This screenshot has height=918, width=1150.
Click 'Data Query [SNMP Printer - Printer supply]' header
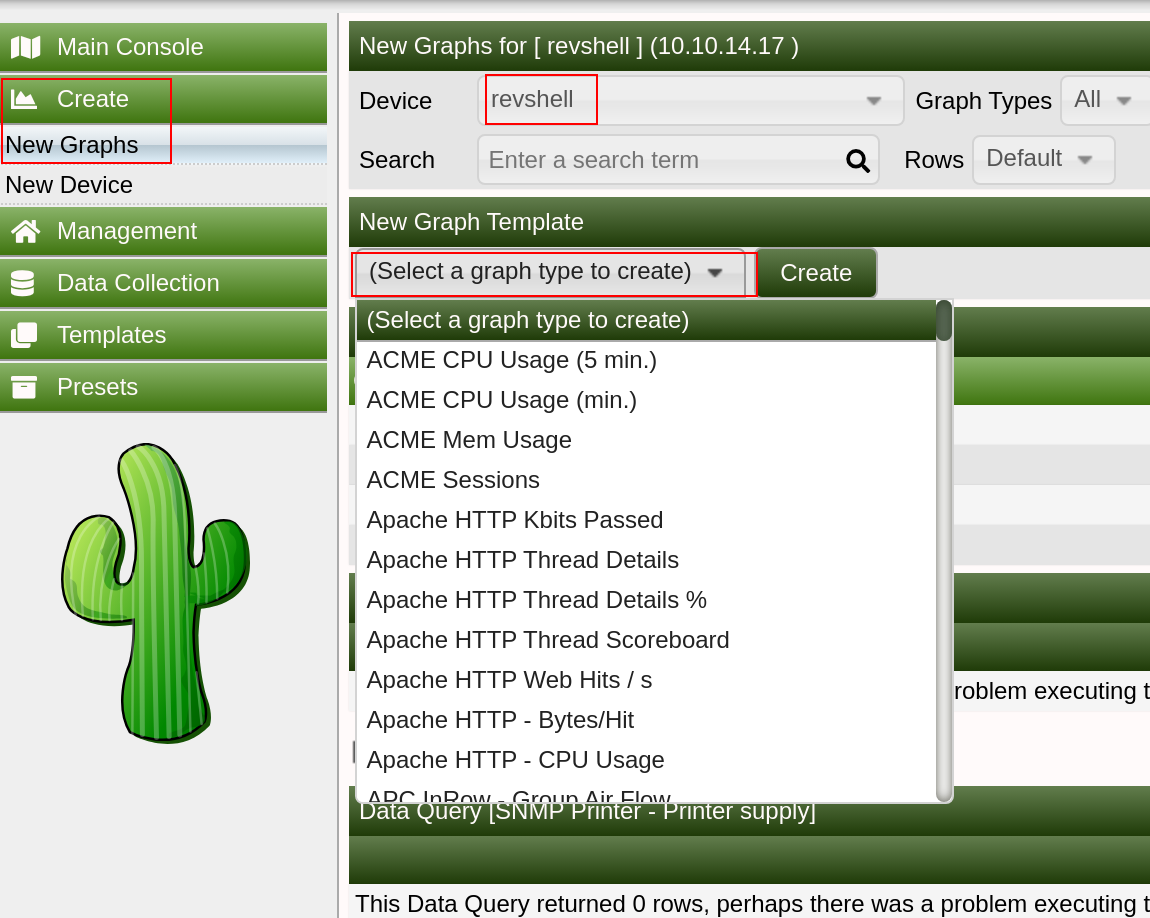pyautogui.click(x=750, y=812)
